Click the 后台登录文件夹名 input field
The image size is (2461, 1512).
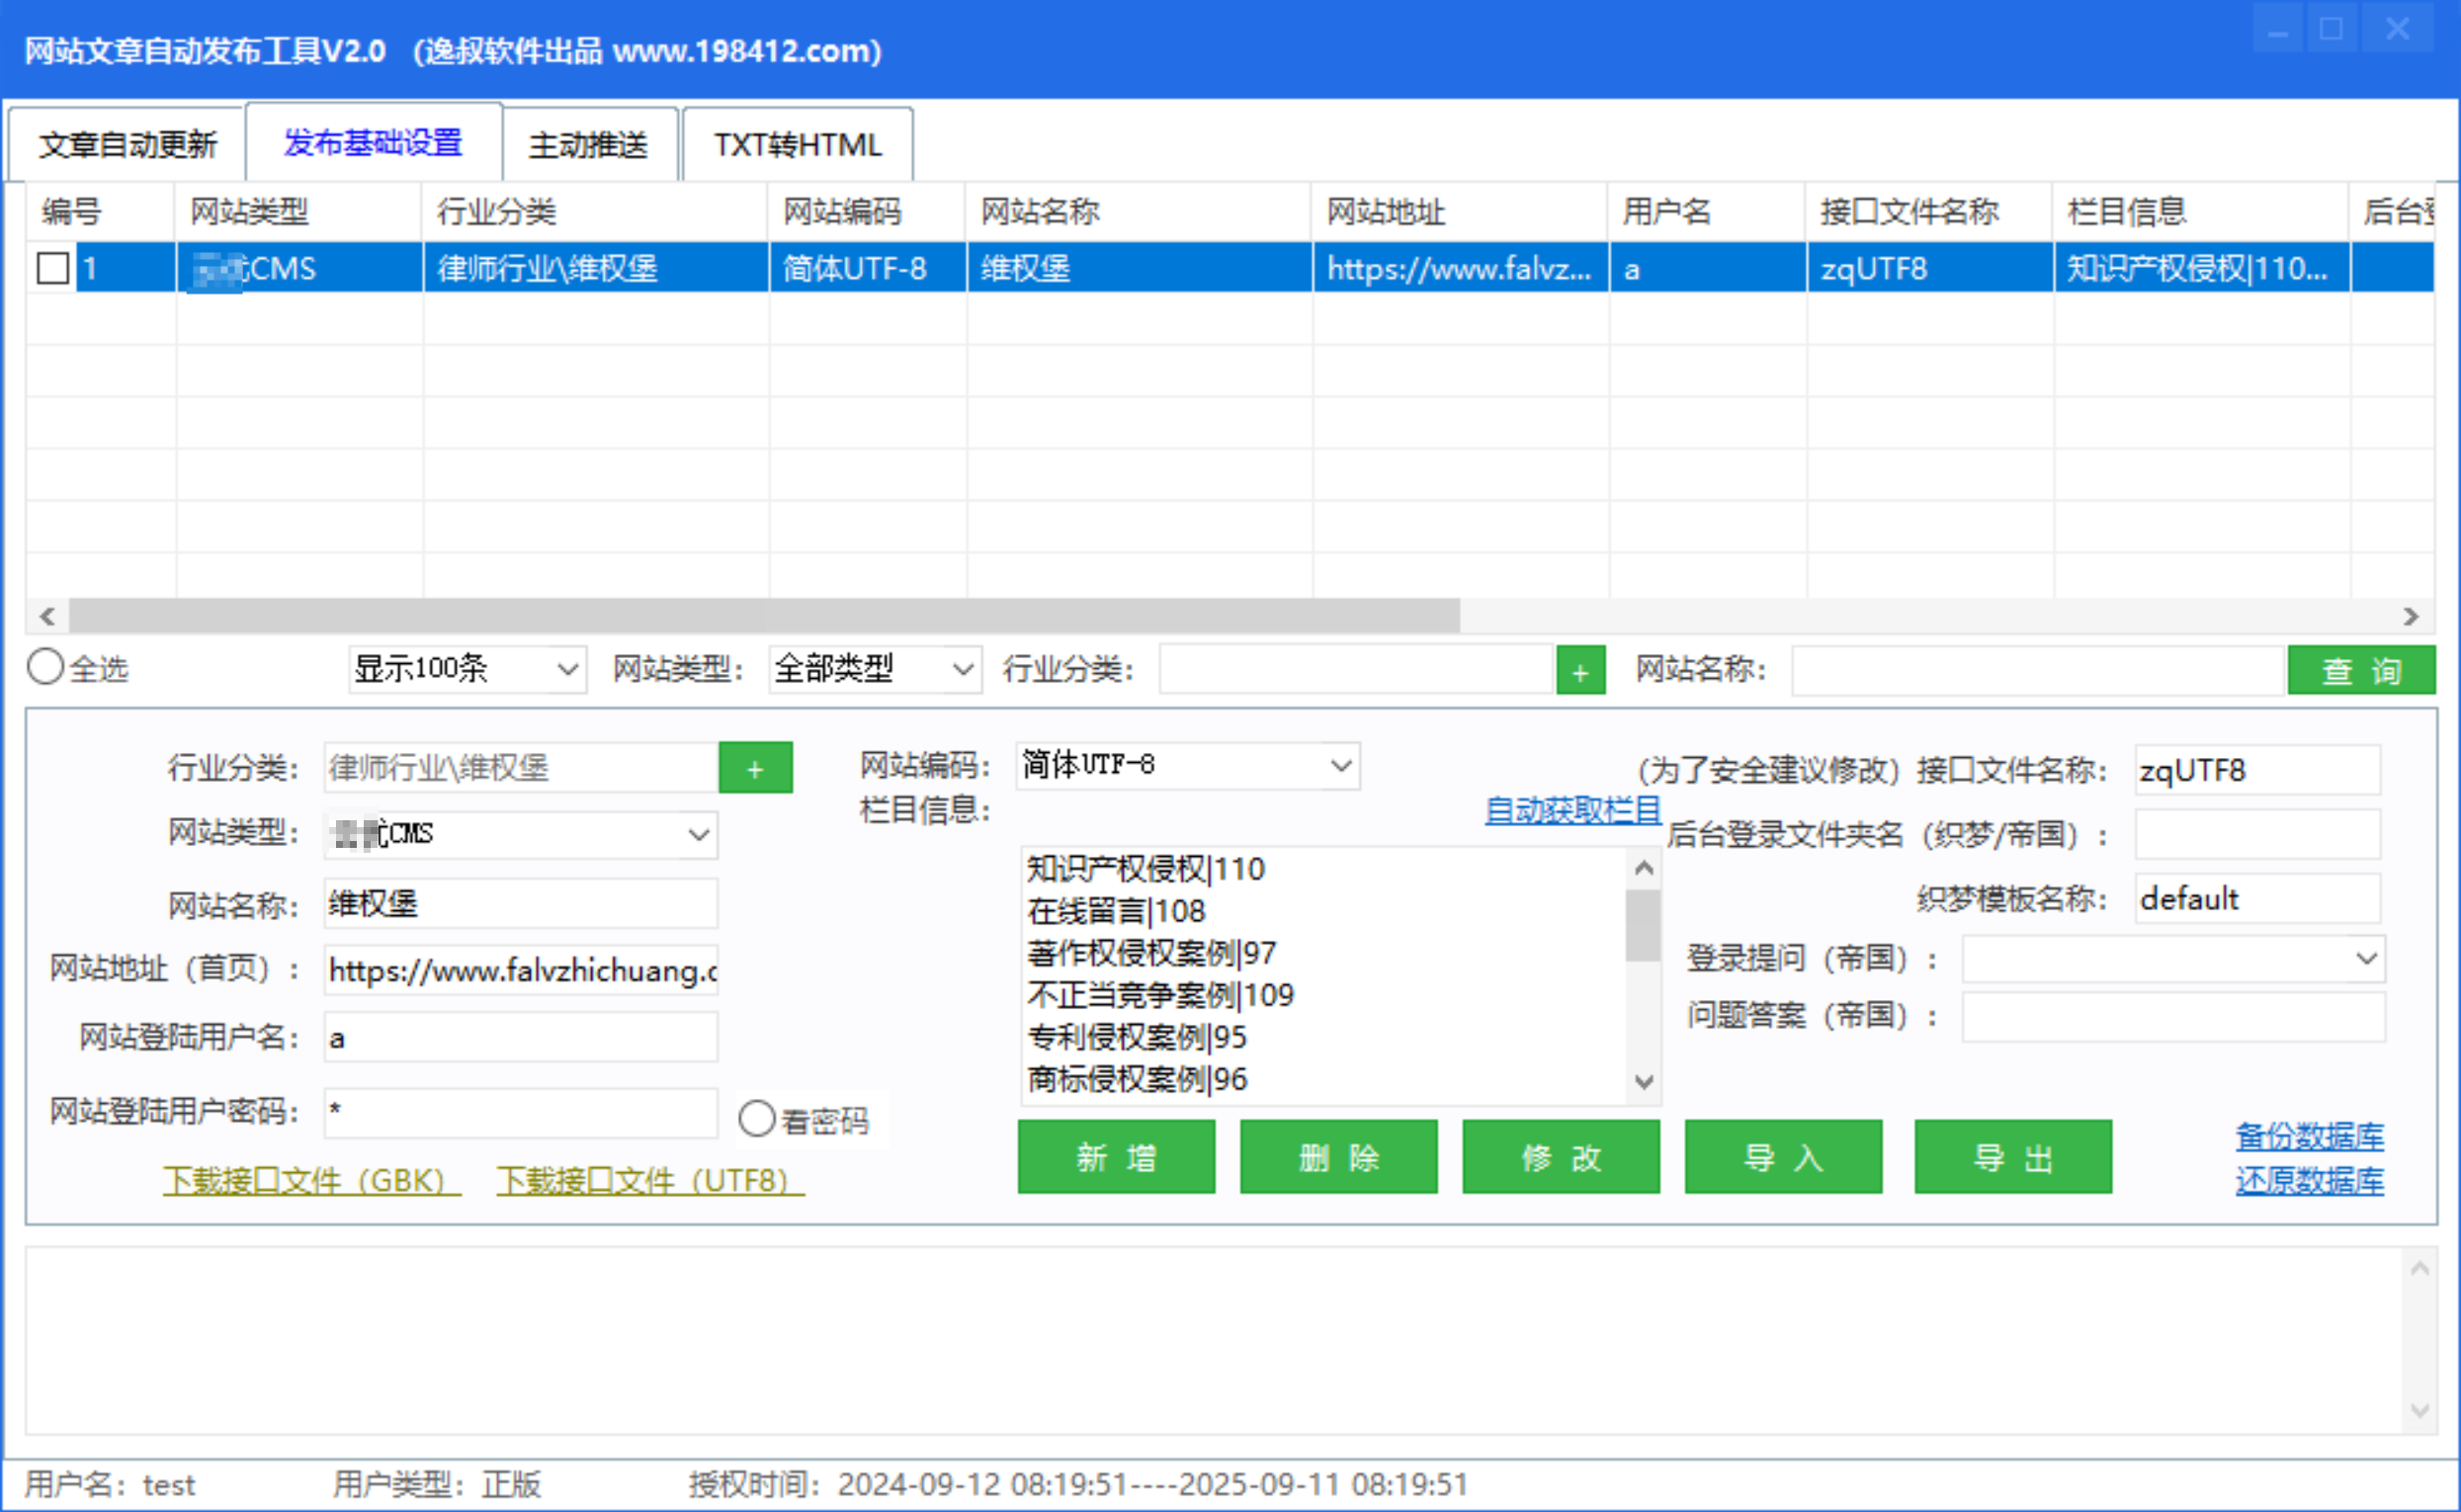(2257, 834)
